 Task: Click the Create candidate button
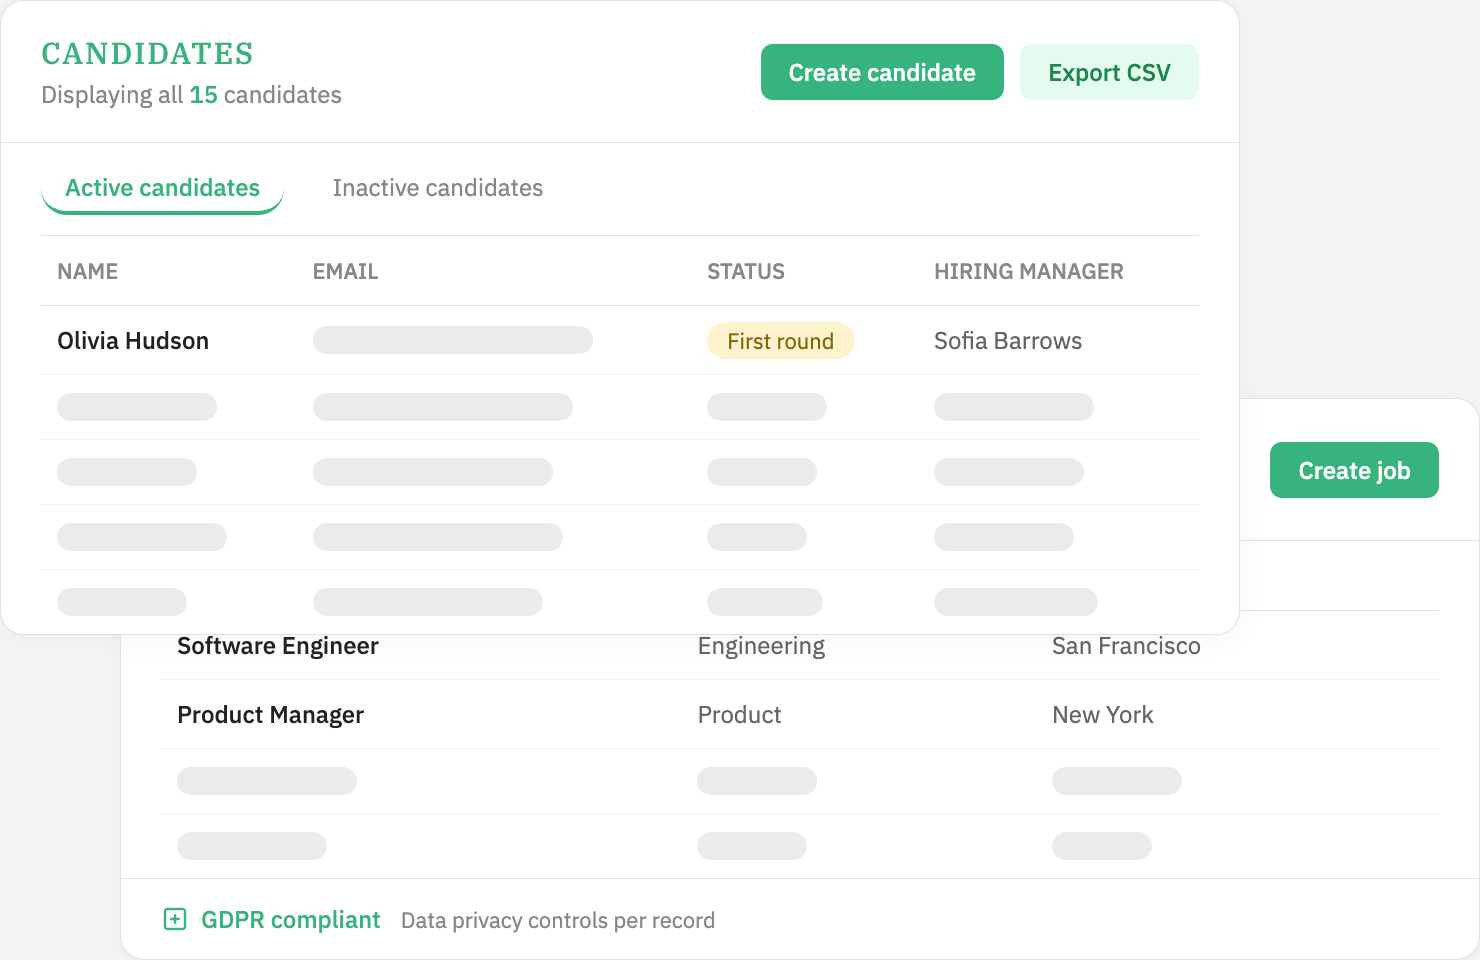[x=881, y=72]
